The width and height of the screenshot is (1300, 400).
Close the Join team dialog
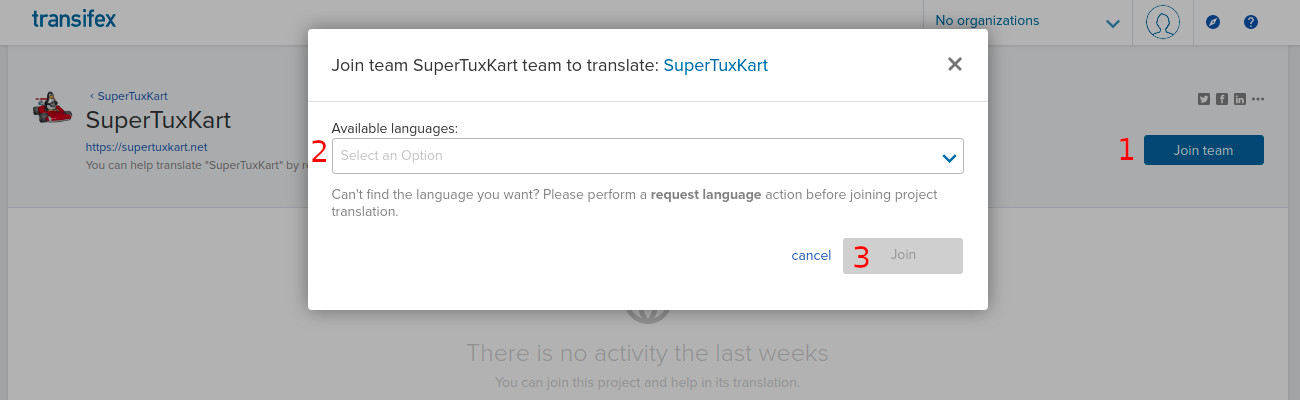[x=955, y=64]
